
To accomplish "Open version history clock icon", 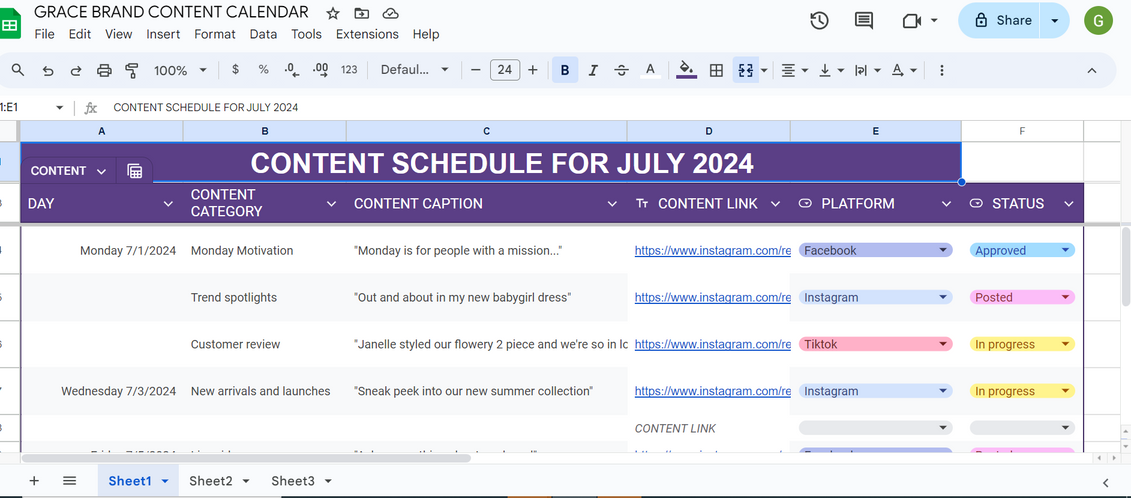I will (819, 20).
